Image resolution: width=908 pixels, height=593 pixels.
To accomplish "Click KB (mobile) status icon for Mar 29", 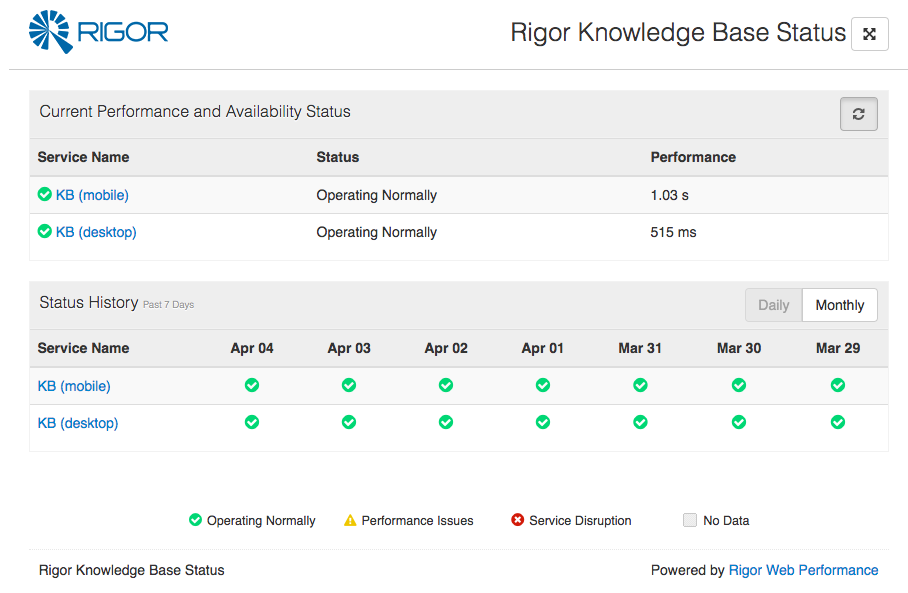I will (838, 385).
